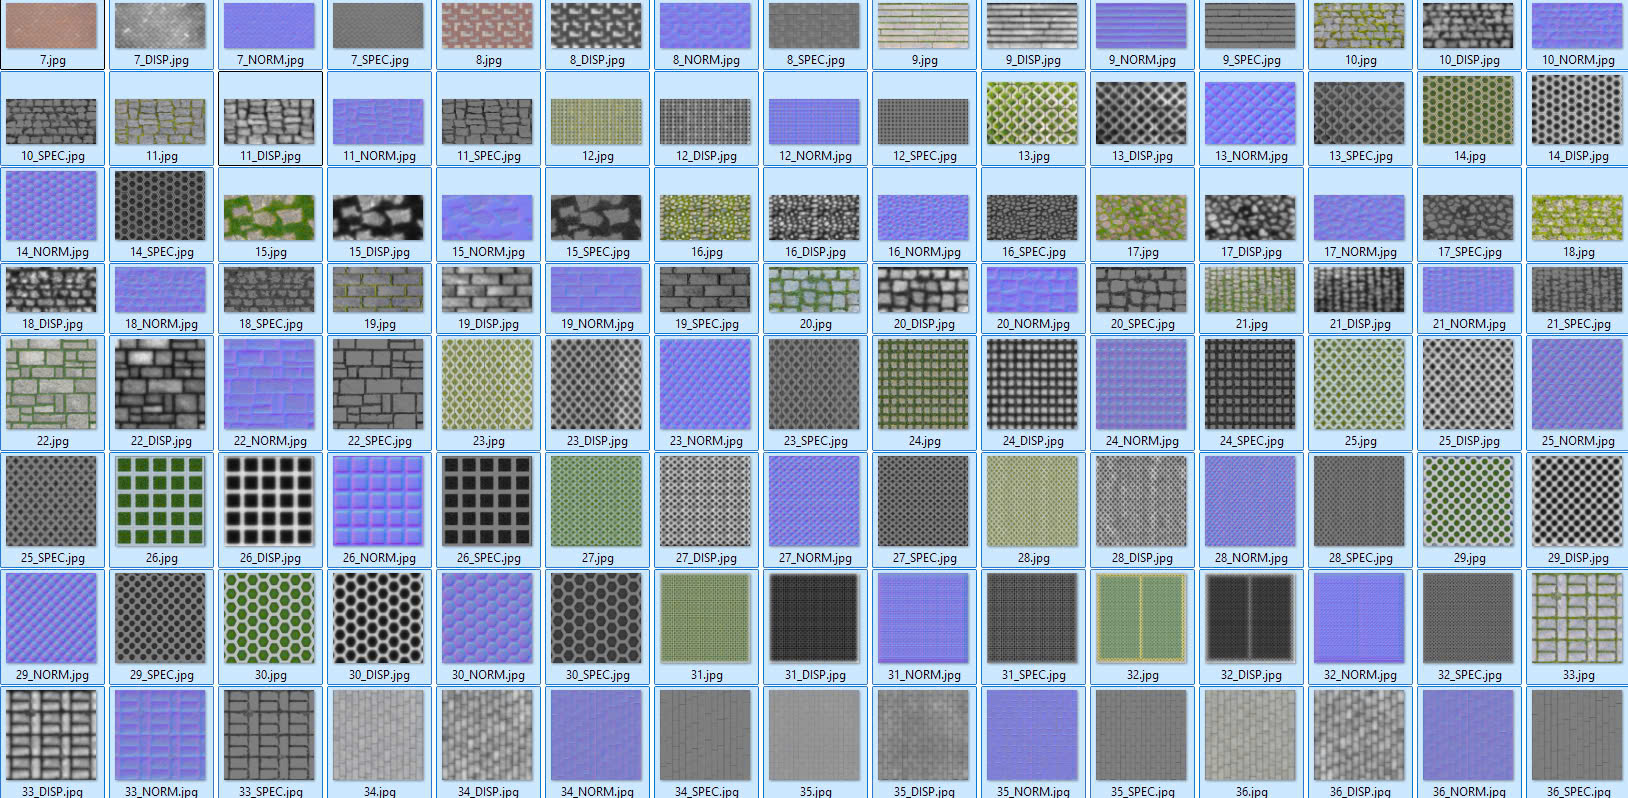Select the 9_NORM.jpg normal map file
This screenshot has height=798, width=1628.
click(x=1141, y=27)
